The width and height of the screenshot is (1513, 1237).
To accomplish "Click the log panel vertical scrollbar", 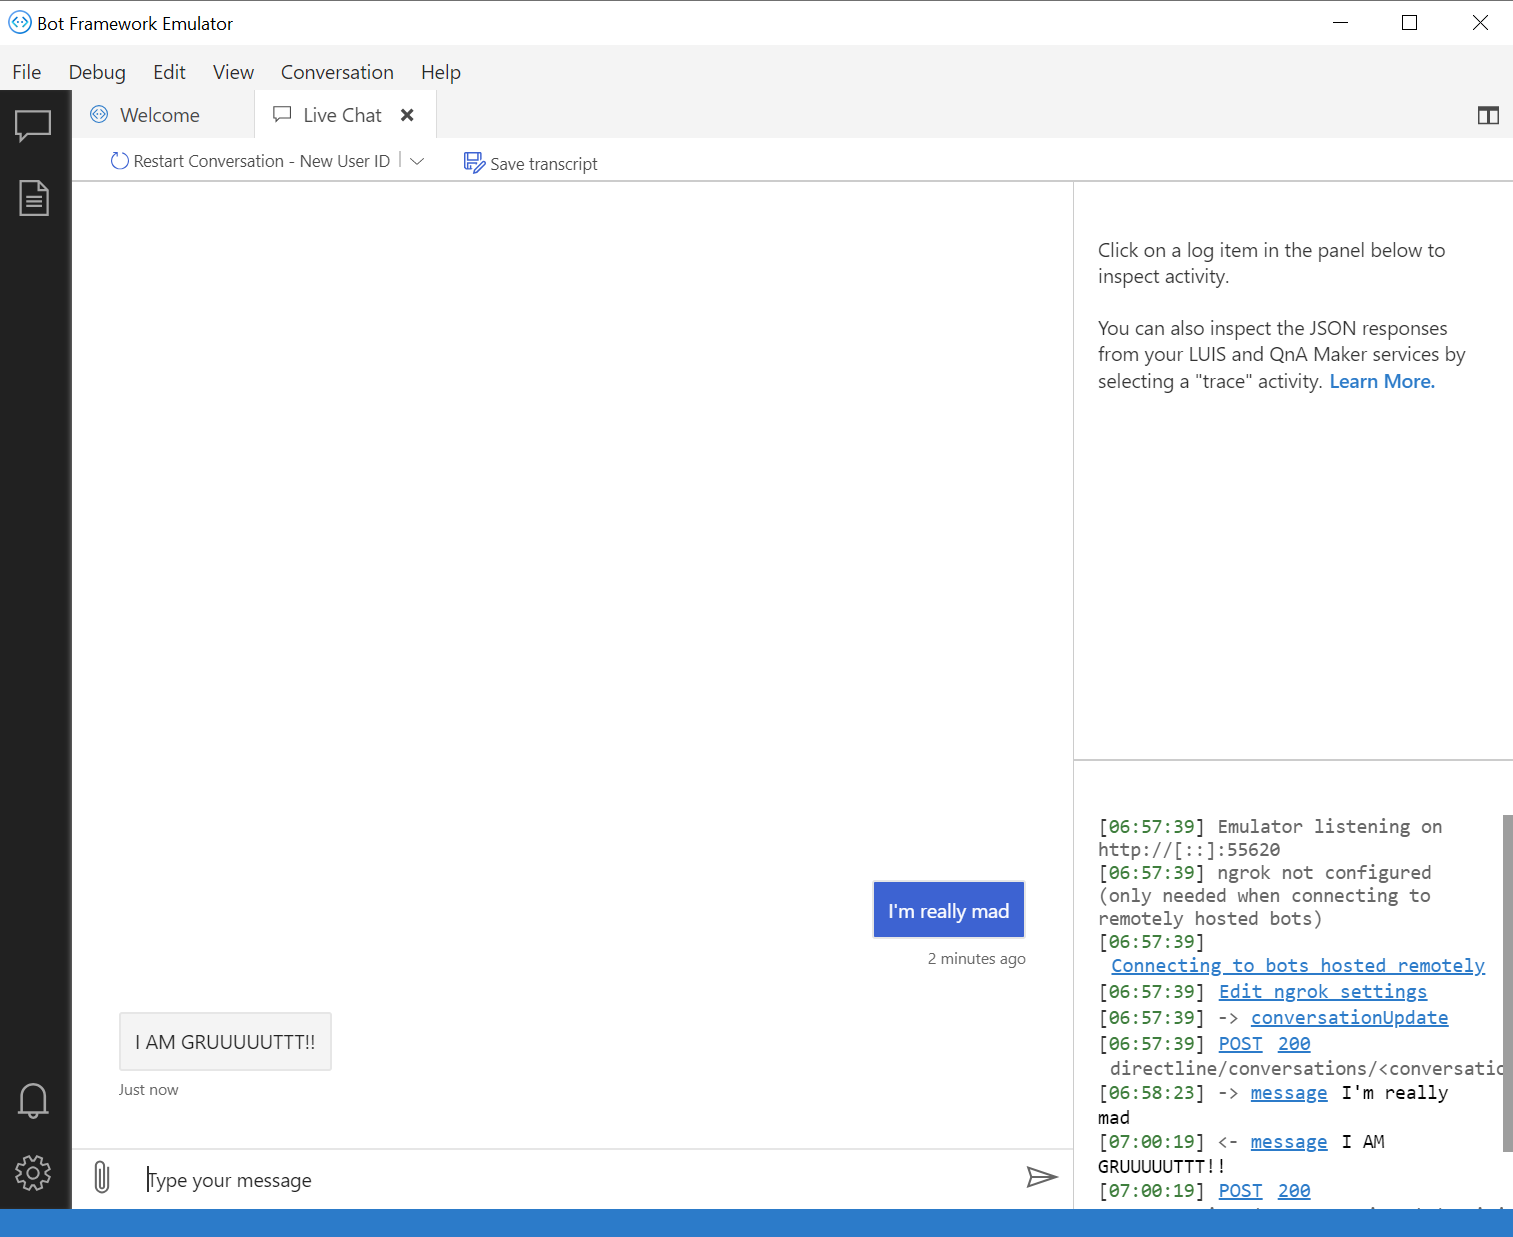I will (x=1507, y=983).
